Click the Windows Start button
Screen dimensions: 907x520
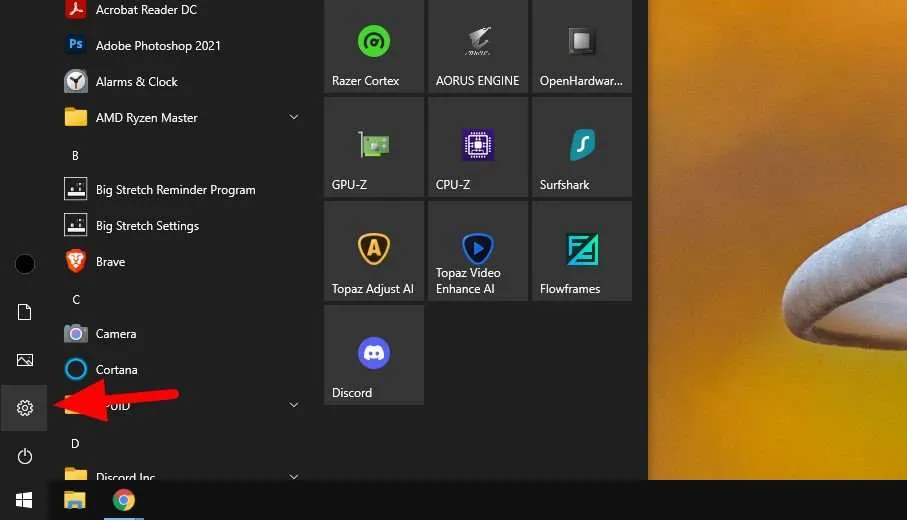(x=24, y=500)
